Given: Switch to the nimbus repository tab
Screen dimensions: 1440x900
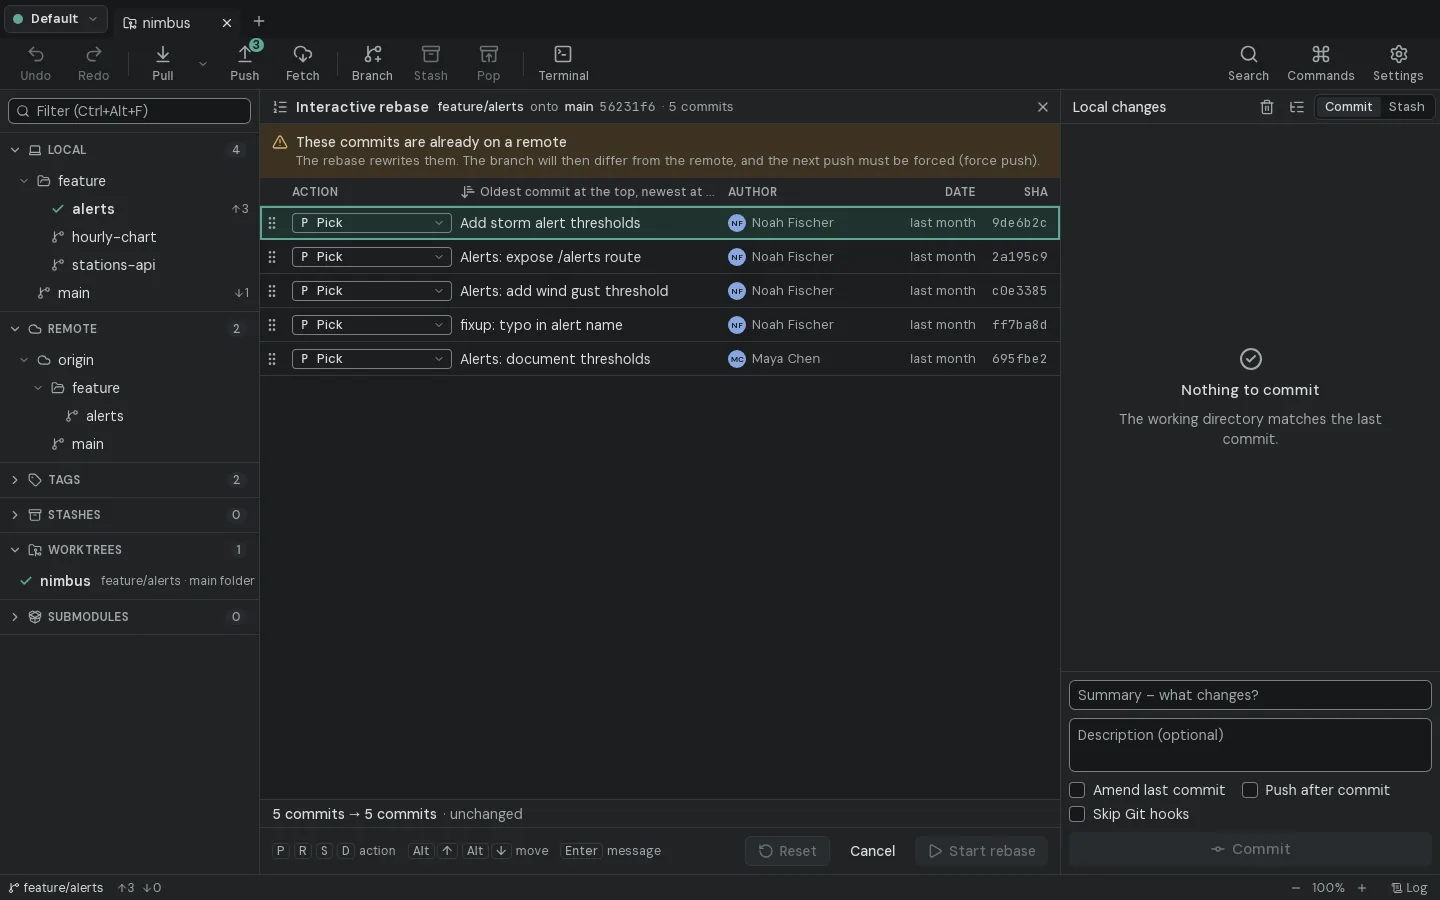Looking at the screenshot, I should coord(178,22).
